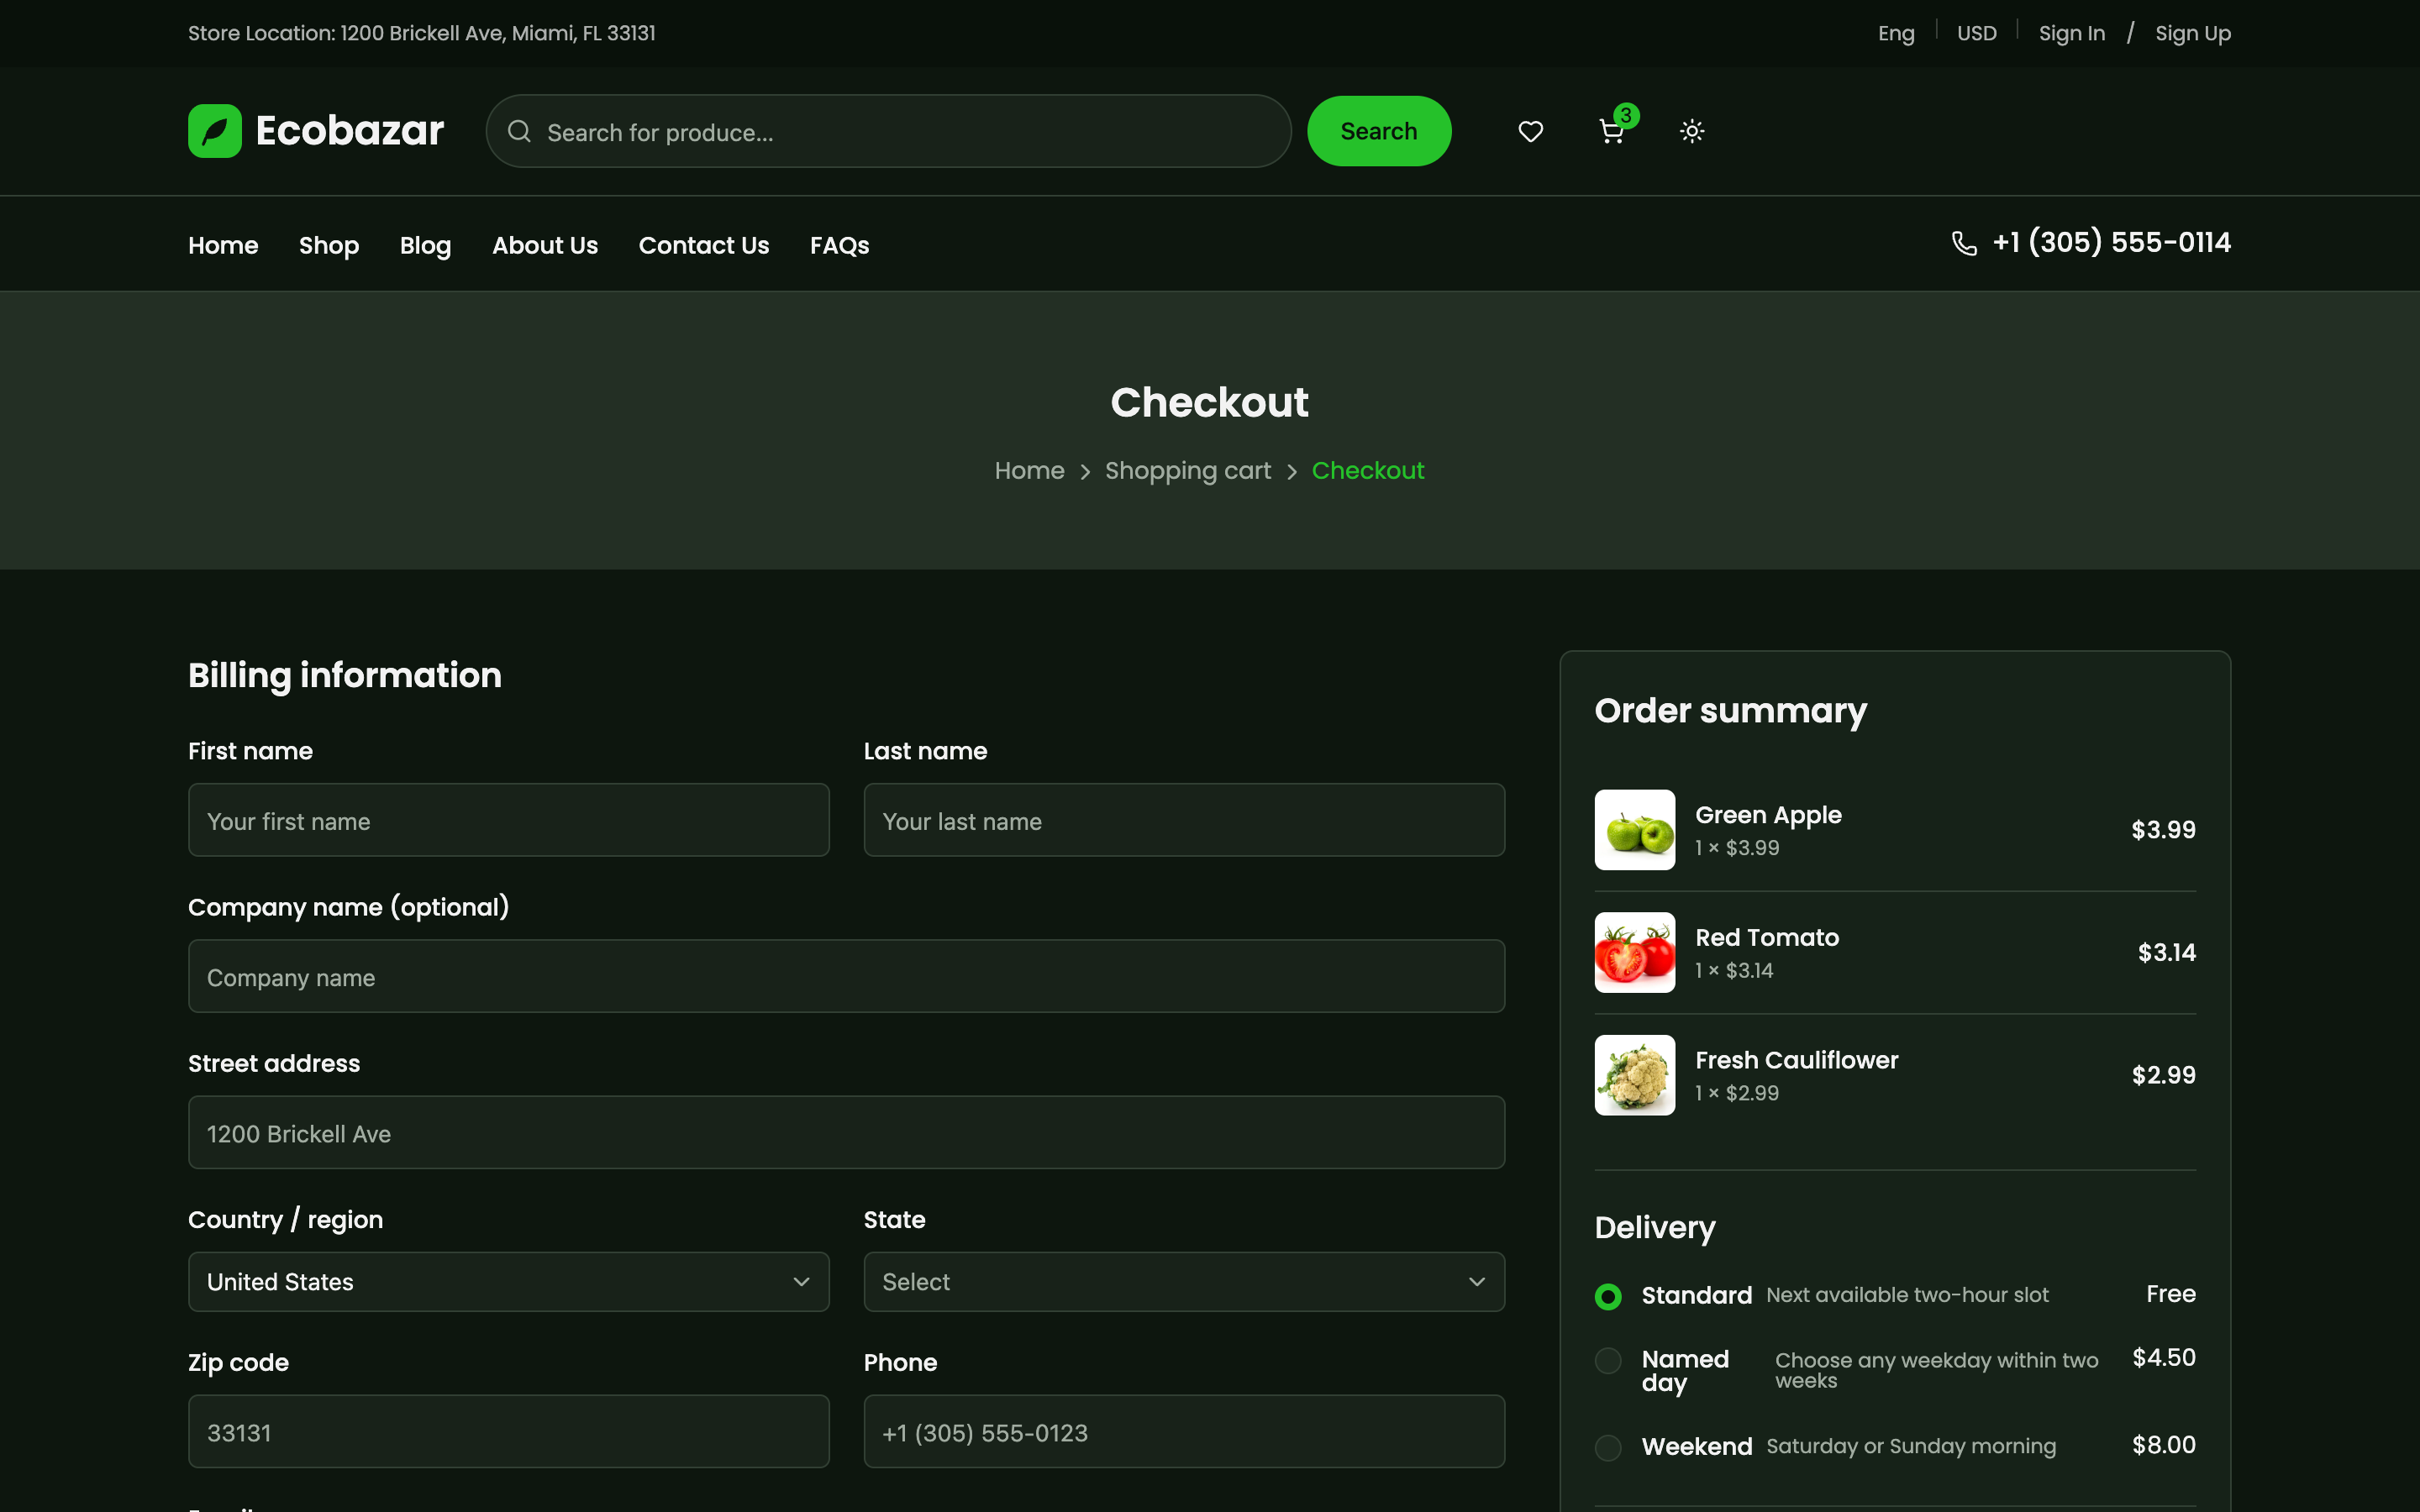Toggle light theme with sun icon

(1692, 131)
